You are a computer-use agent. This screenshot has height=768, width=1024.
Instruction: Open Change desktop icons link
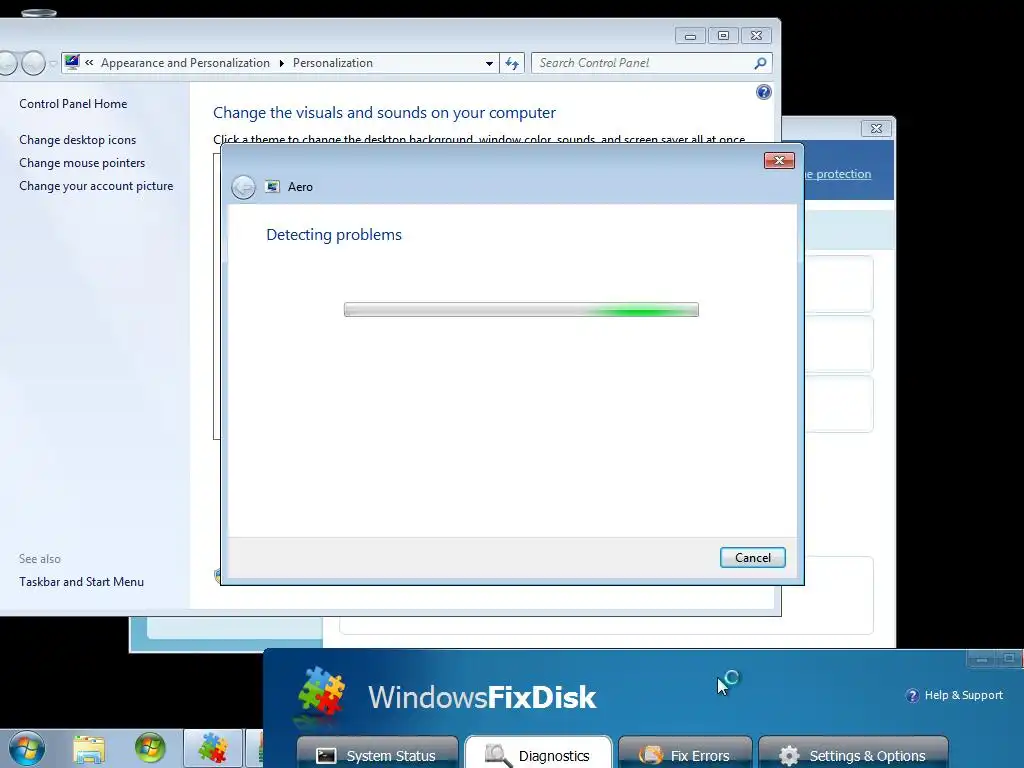point(78,140)
